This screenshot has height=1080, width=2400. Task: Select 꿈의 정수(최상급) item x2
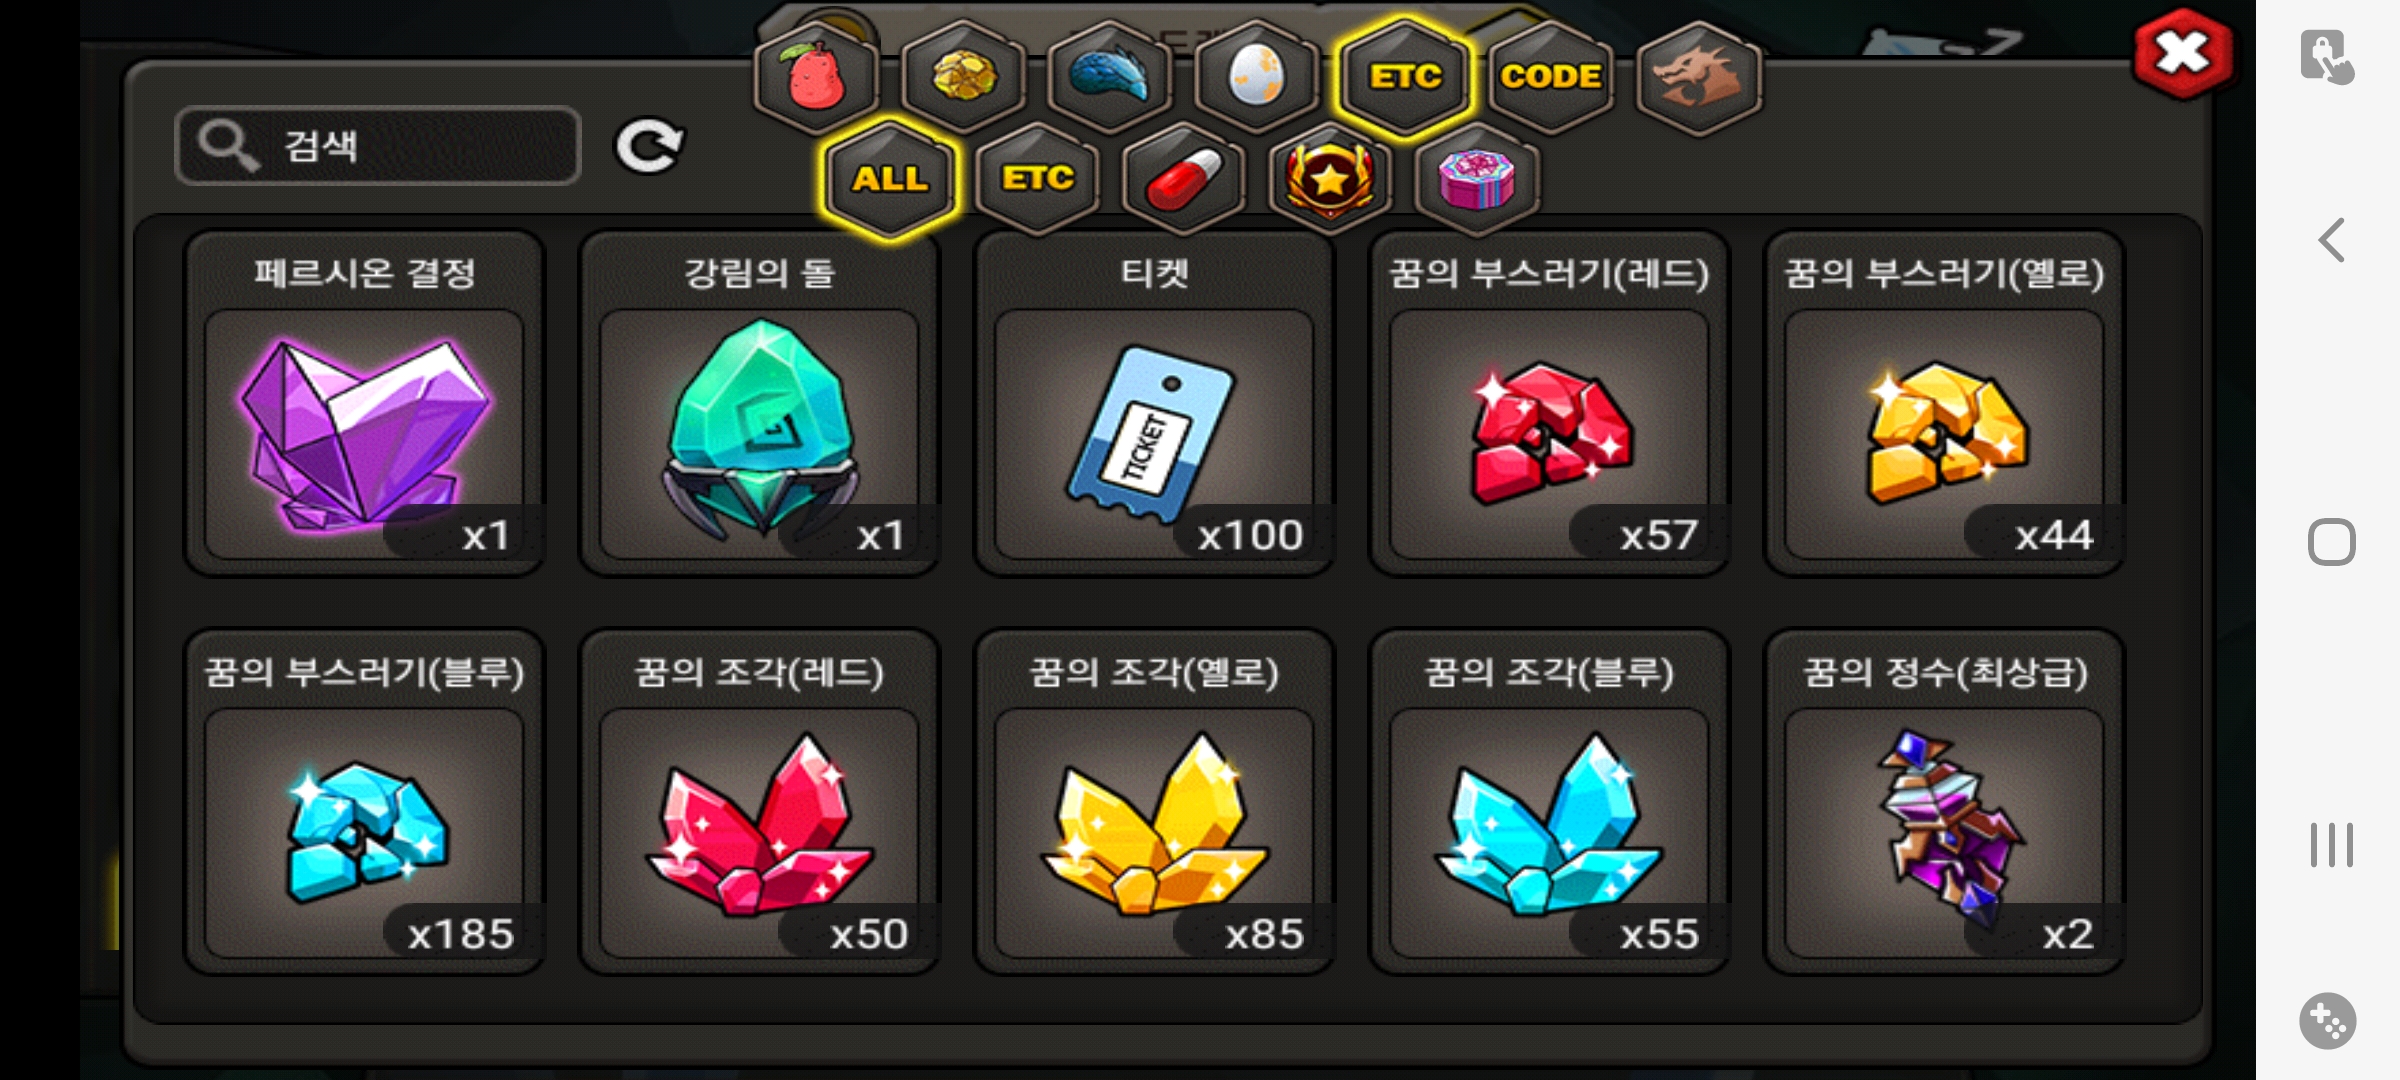pyautogui.click(x=1944, y=802)
